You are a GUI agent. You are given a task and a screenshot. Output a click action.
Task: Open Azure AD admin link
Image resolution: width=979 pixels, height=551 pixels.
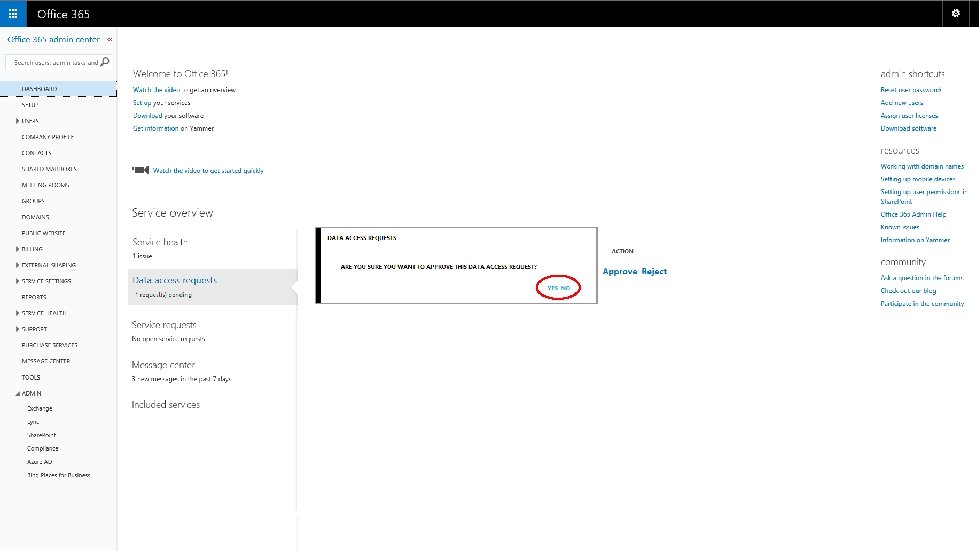tap(39, 462)
